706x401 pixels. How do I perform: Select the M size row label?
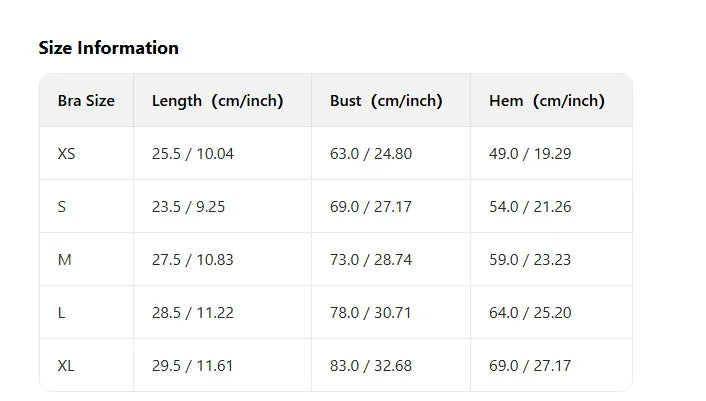click(64, 260)
